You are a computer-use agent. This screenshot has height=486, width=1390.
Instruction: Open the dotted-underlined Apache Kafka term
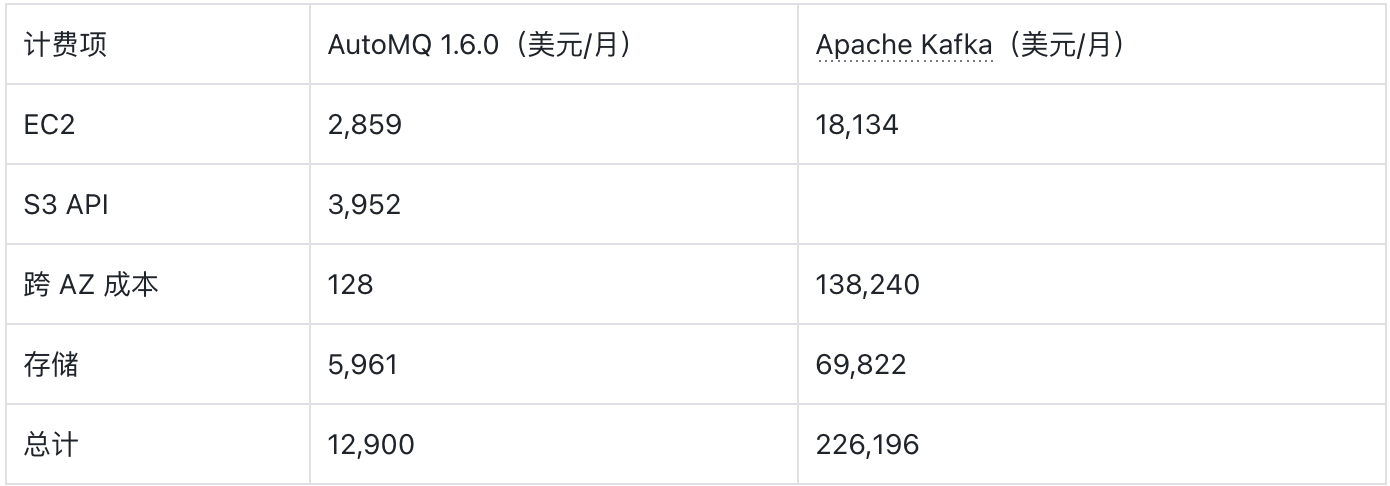point(904,45)
